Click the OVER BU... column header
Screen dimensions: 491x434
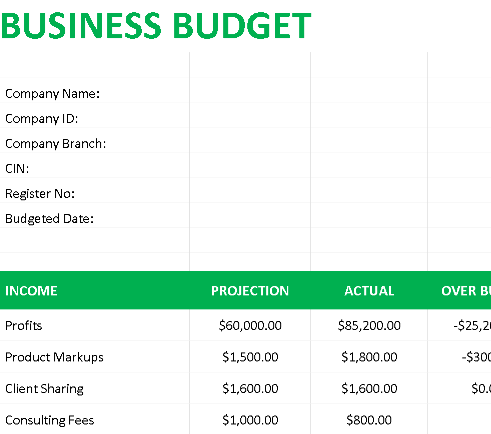coord(466,291)
